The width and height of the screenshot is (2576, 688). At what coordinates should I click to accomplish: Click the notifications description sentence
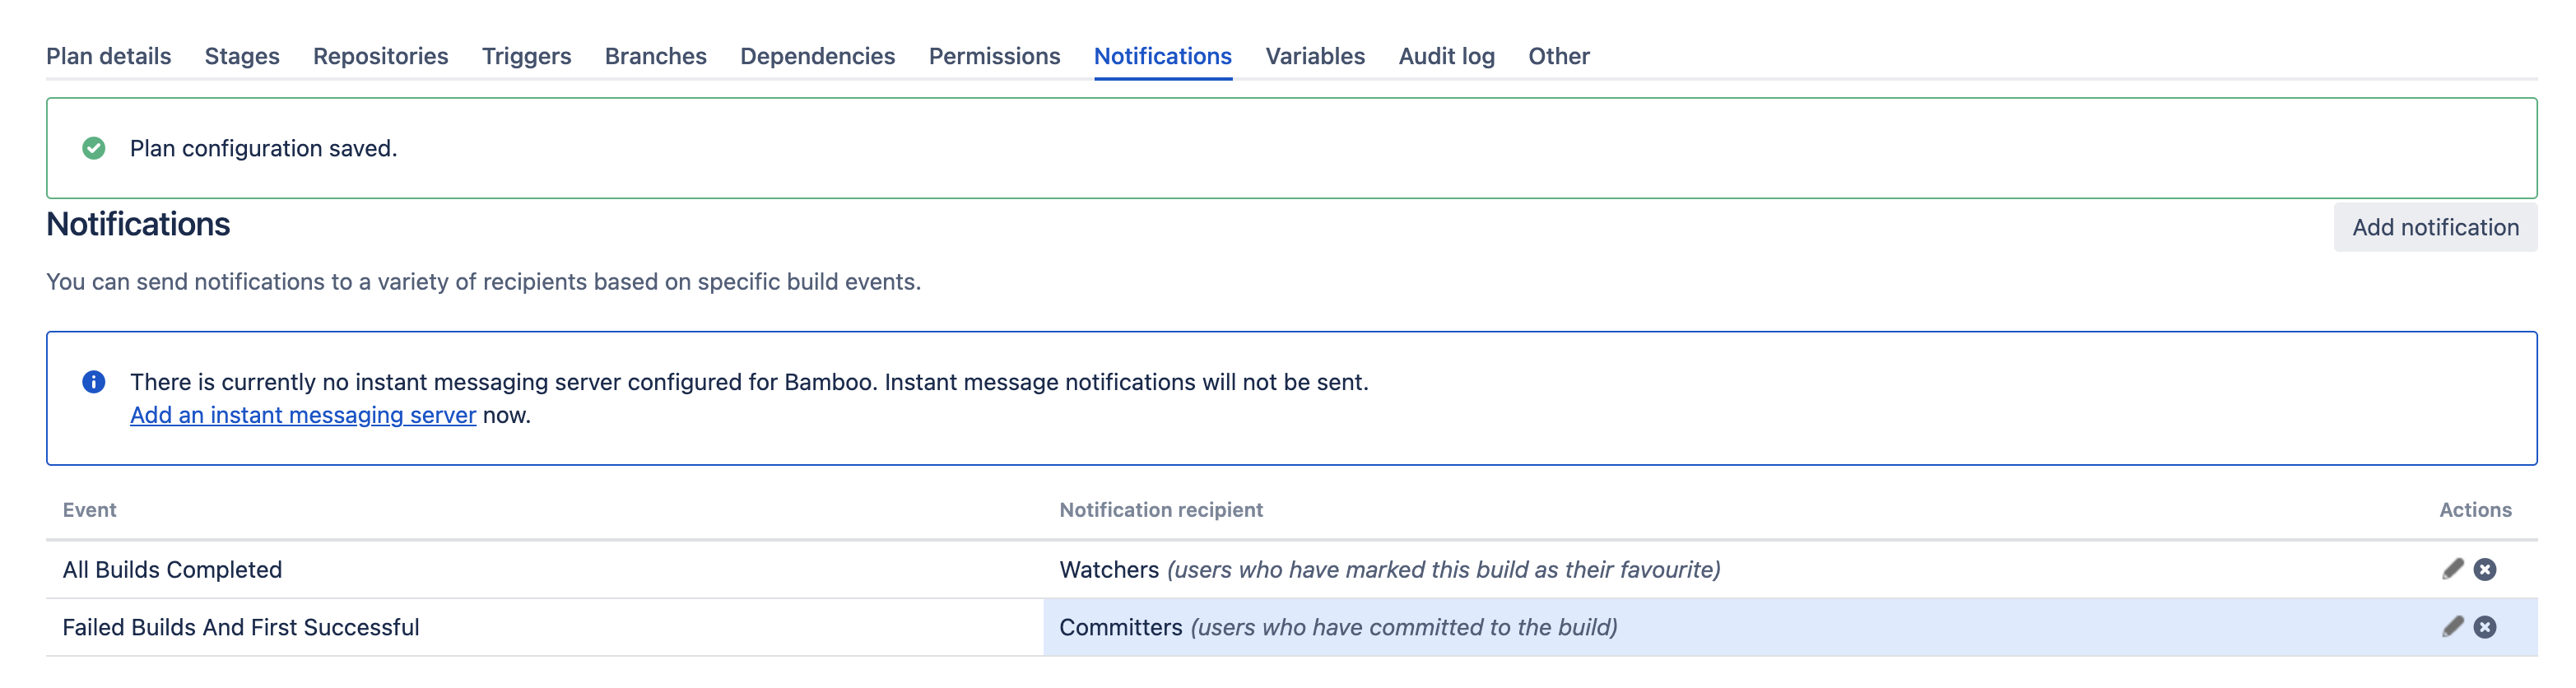click(x=484, y=282)
